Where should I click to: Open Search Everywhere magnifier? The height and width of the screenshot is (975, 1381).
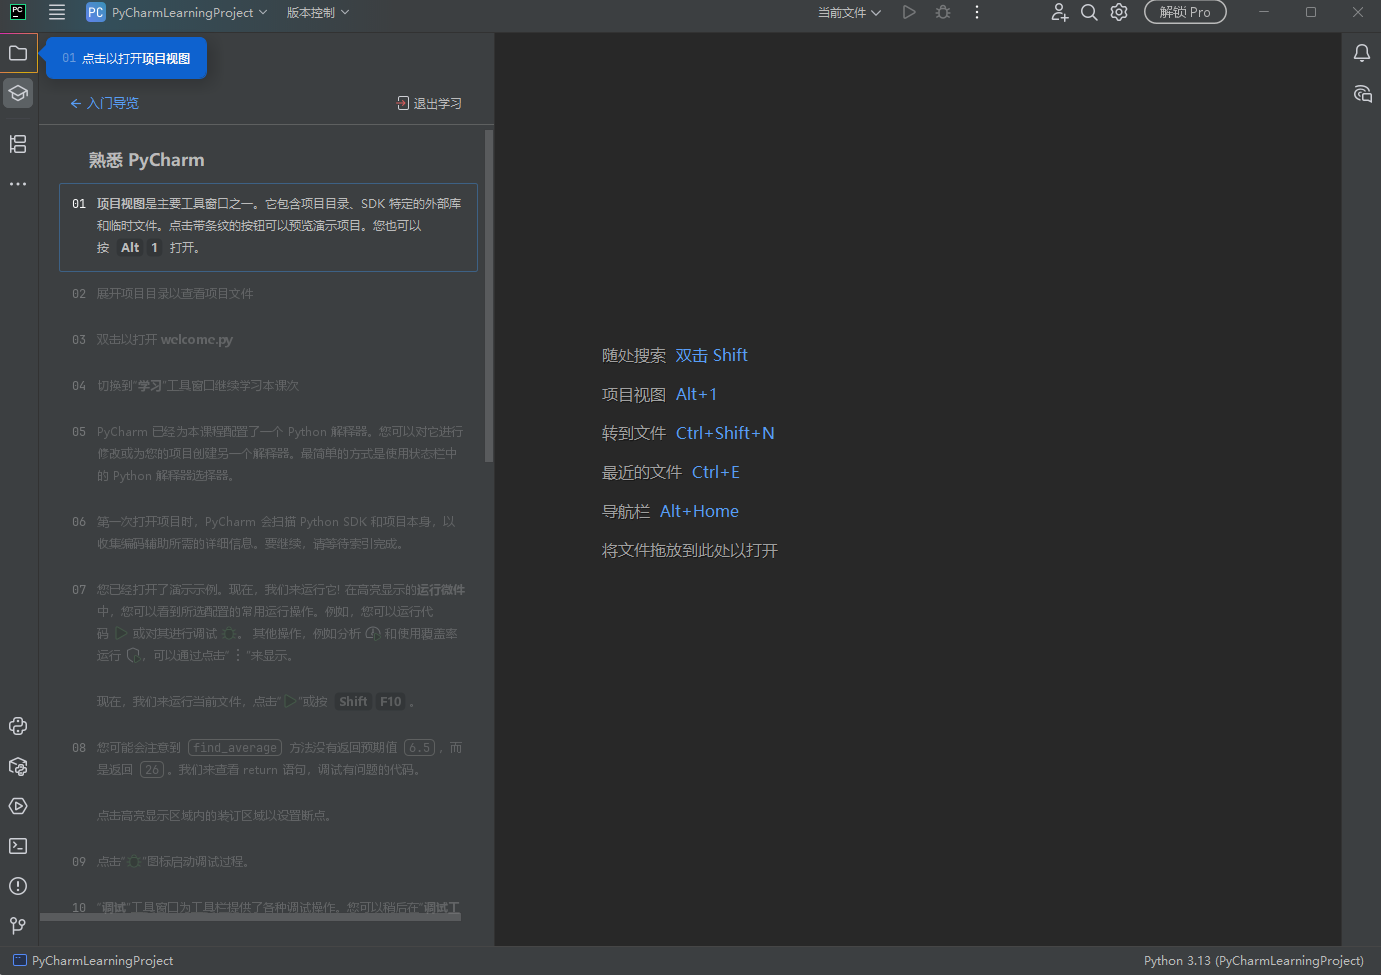pos(1089,13)
